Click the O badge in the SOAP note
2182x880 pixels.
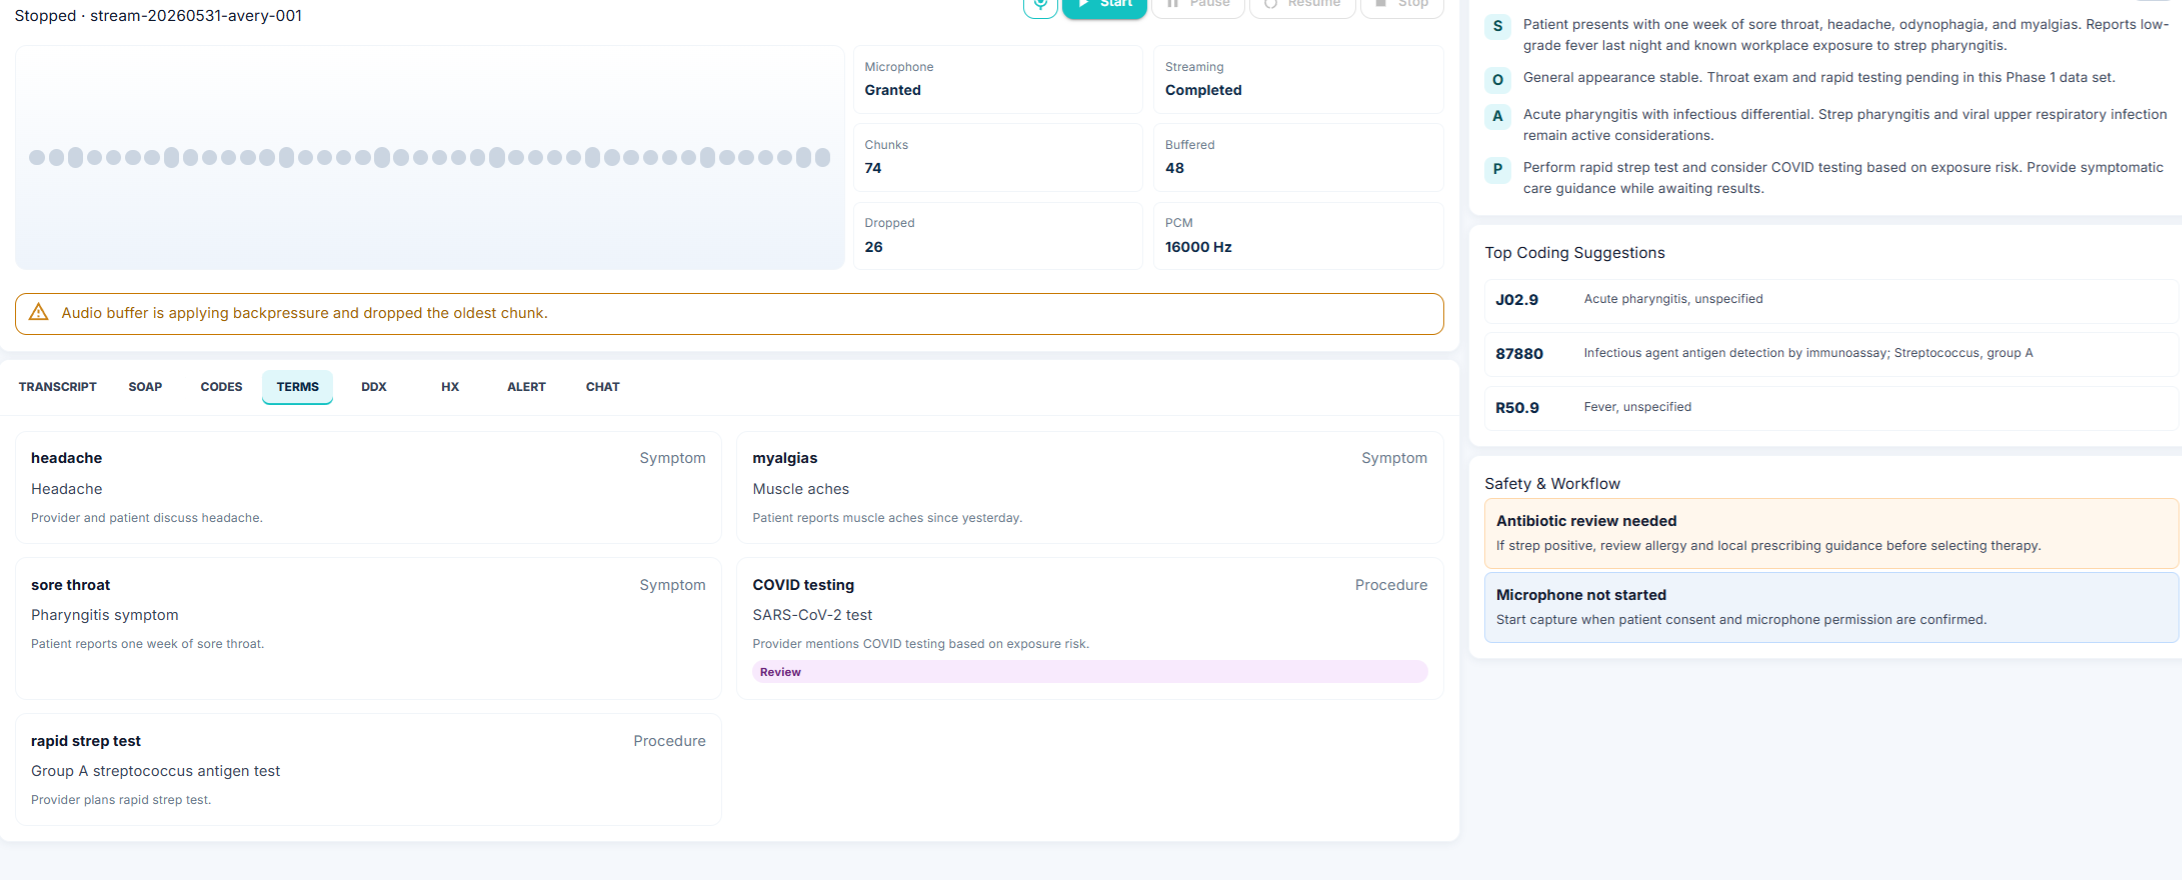(x=1497, y=80)
